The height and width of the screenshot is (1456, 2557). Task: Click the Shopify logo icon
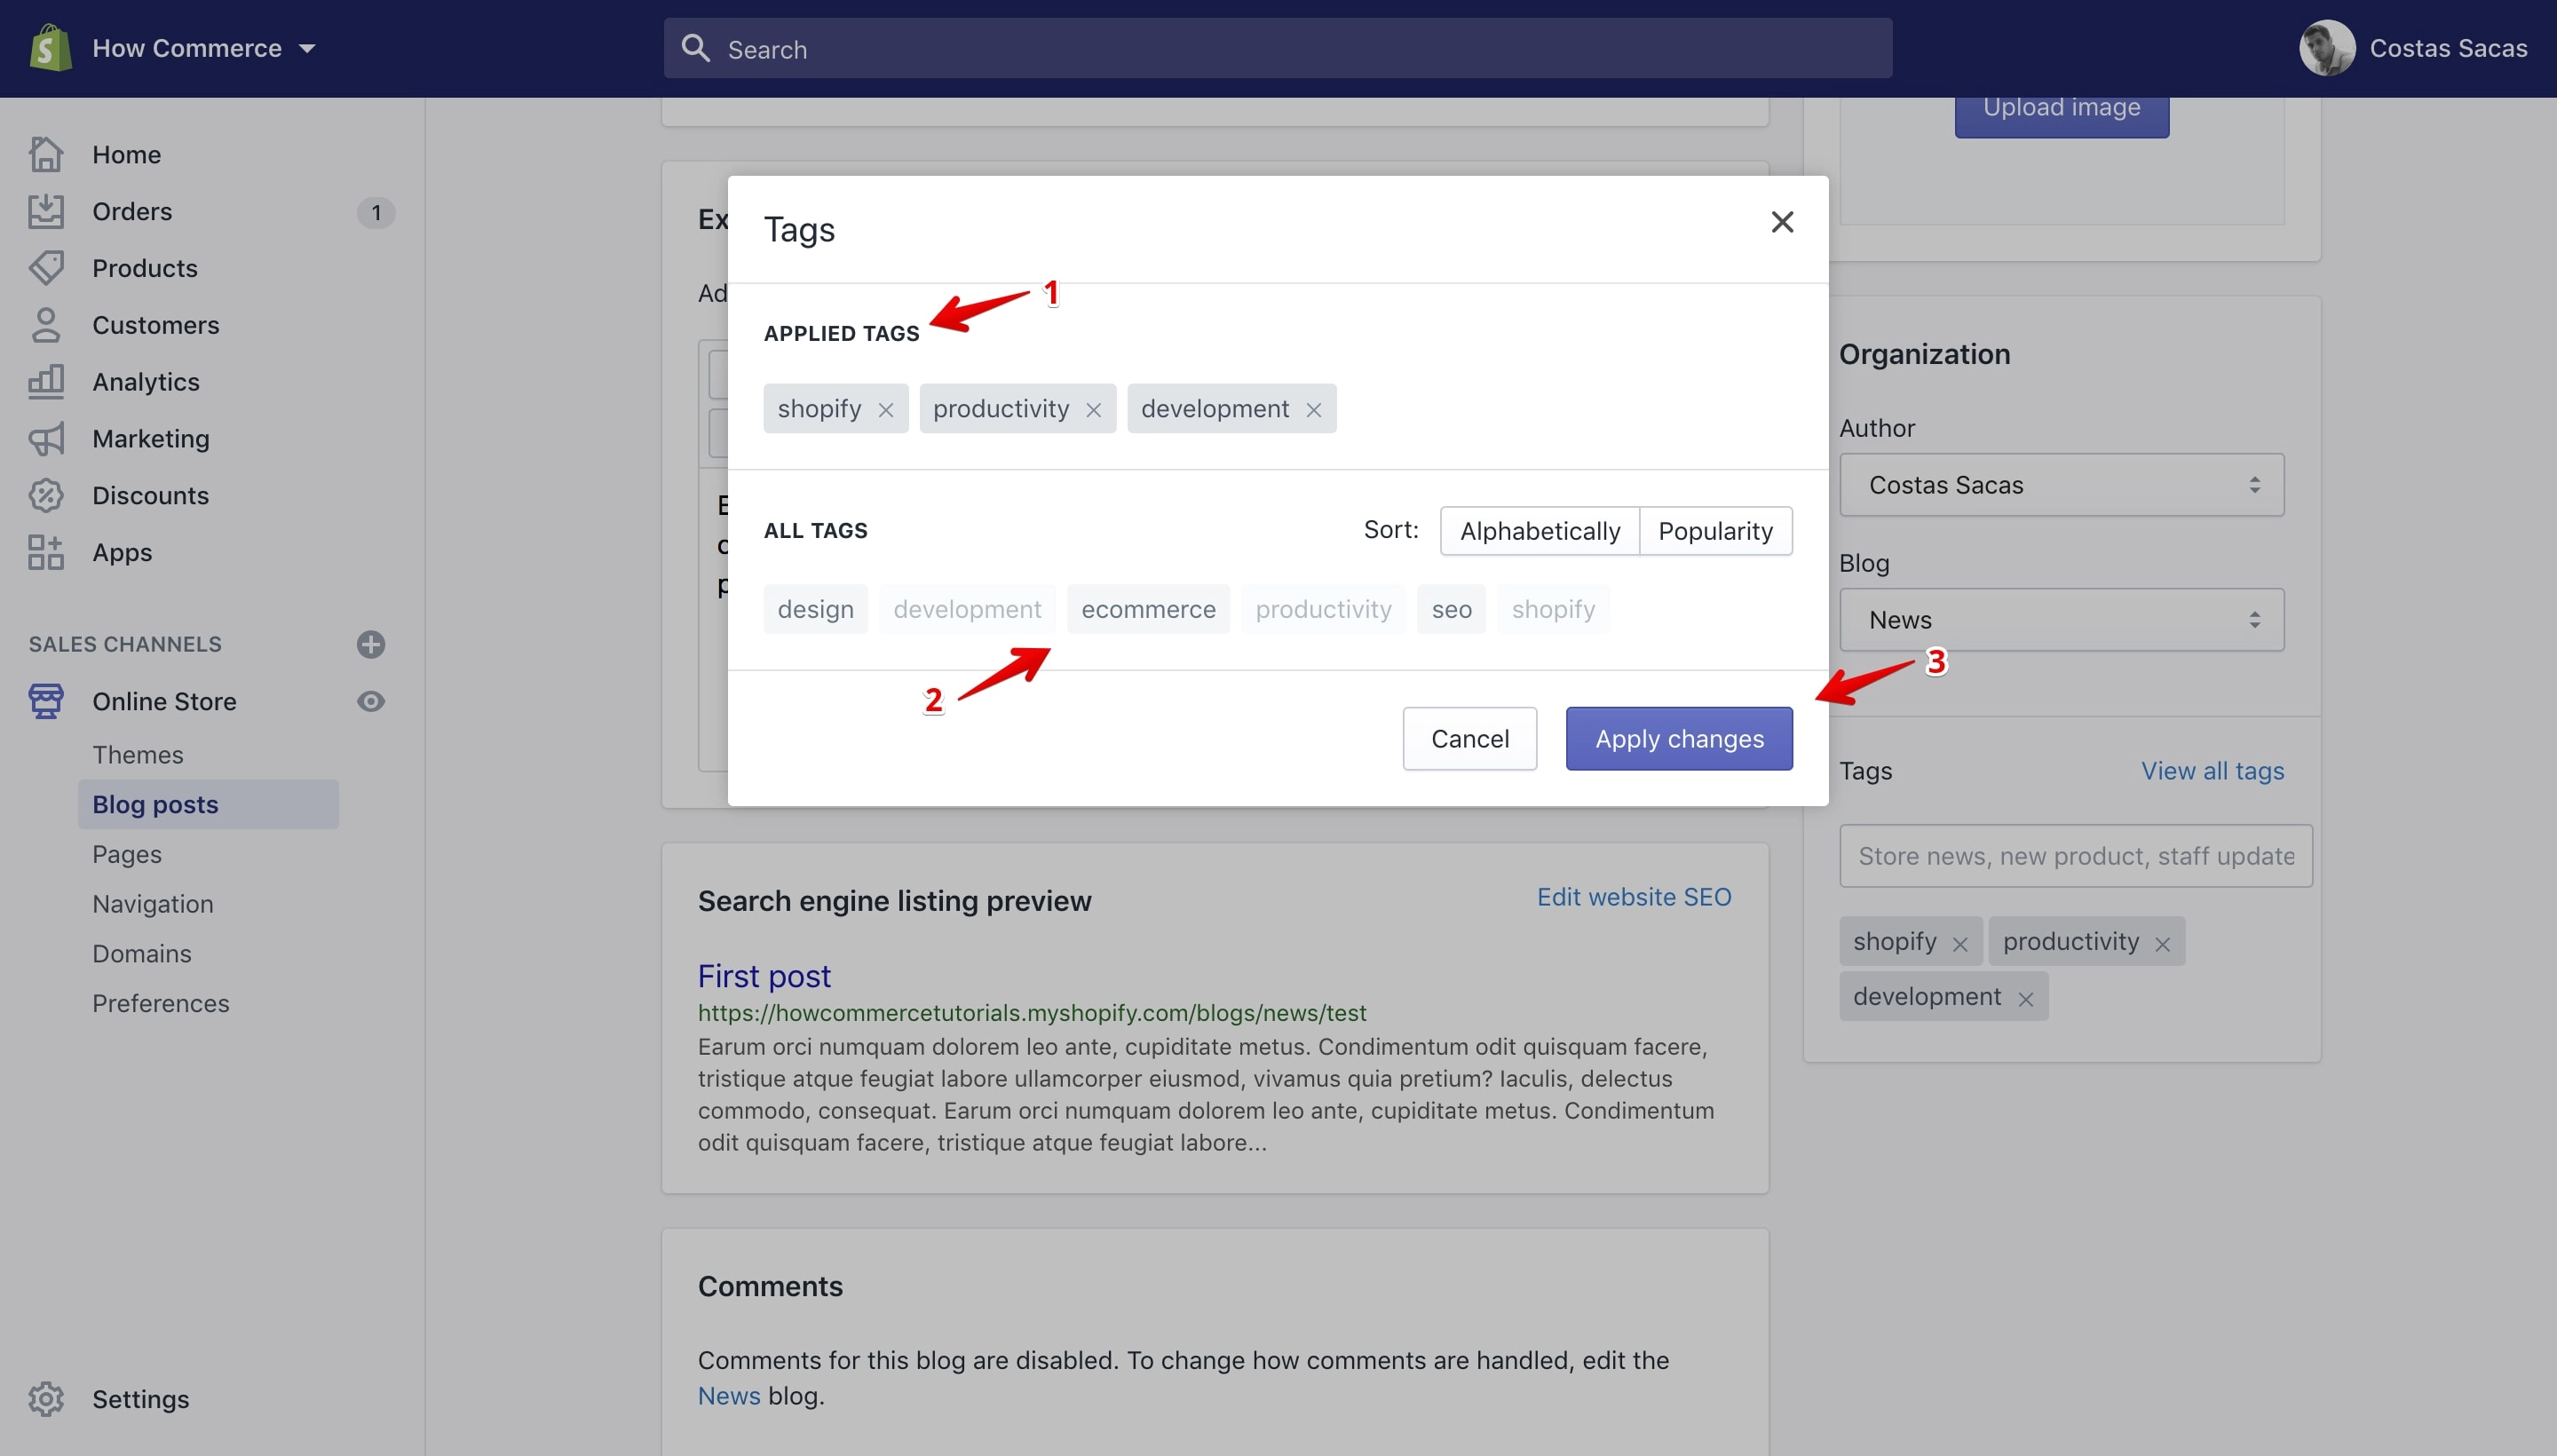tap(50, 48)
